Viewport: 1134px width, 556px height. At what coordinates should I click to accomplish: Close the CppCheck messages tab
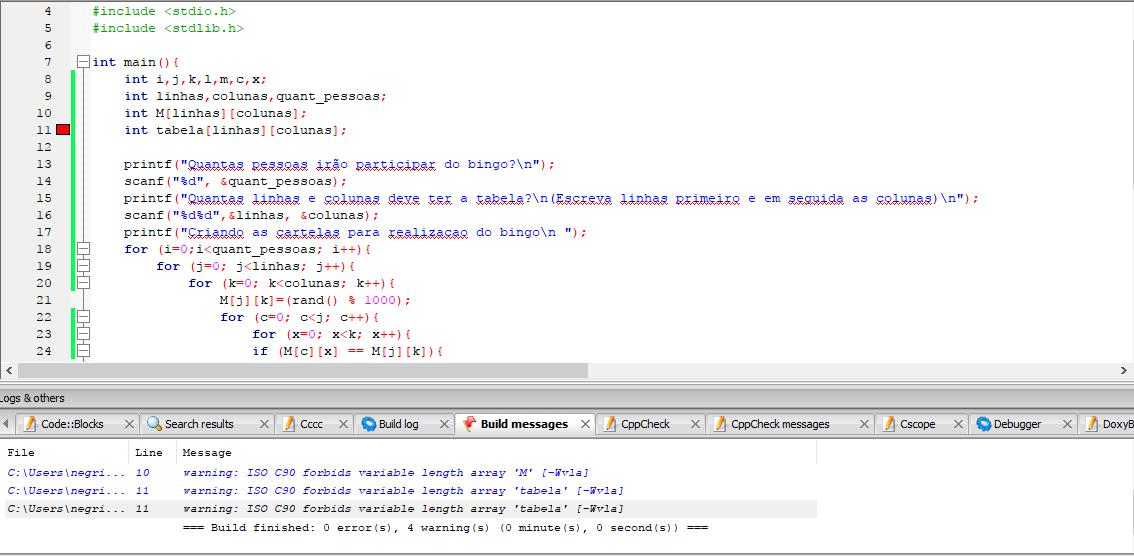[864, 424]
